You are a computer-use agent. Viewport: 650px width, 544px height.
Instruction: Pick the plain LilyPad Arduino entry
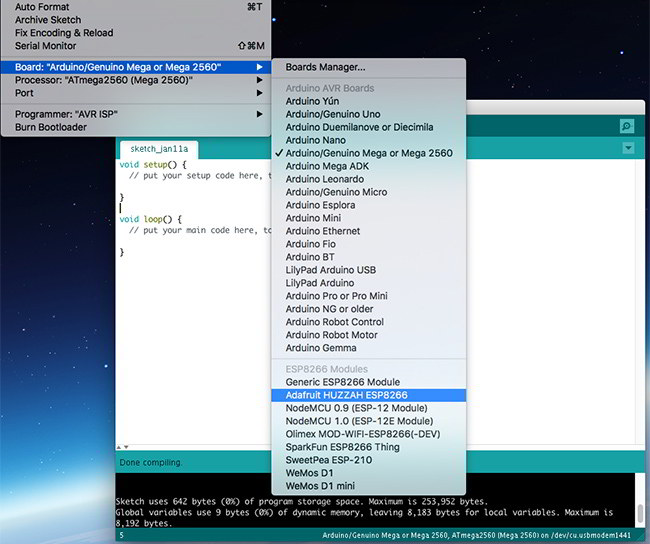click(369, 283)
